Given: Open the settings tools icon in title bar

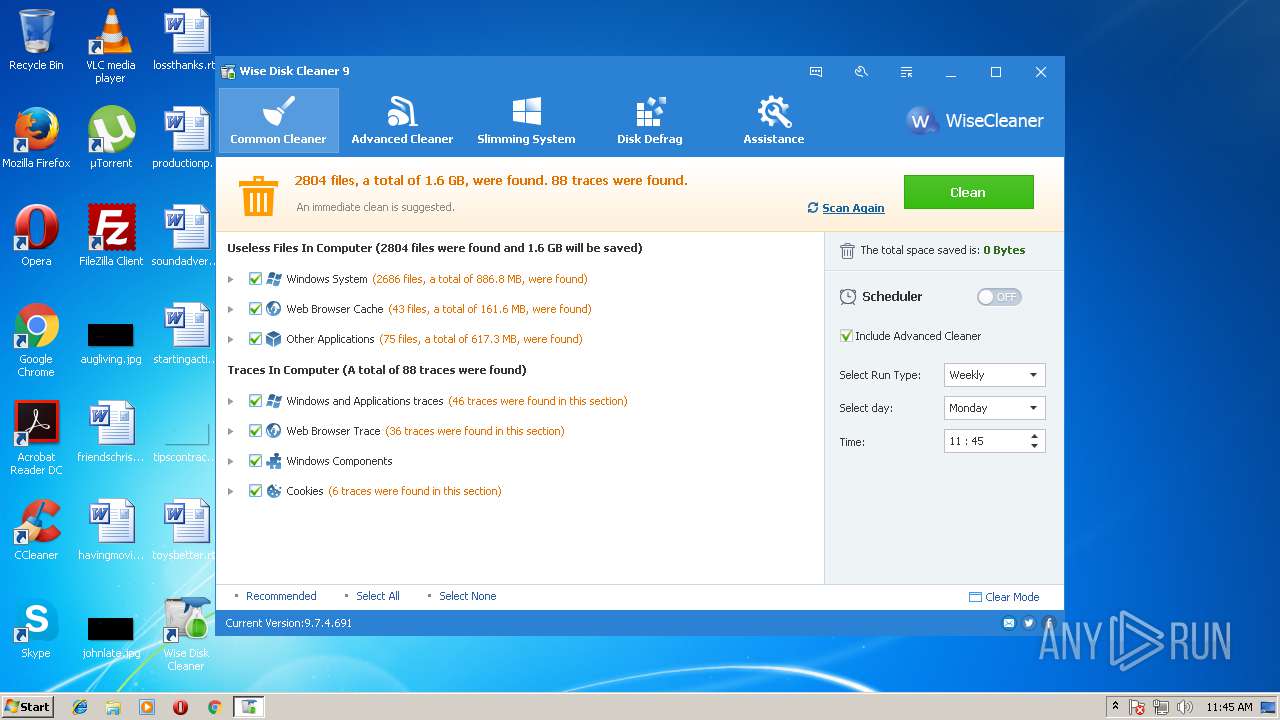Looking at the screenshot, I should click(861, 72).
